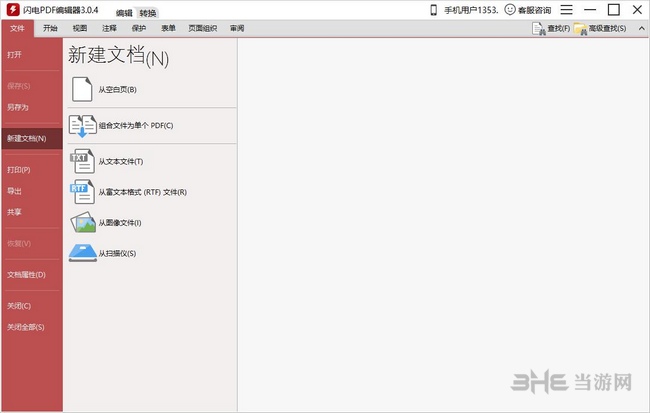Viewport: 650px width, 413px height.
Task: Open the 保护 ribbon tab
Action: (x=139, y=28)
